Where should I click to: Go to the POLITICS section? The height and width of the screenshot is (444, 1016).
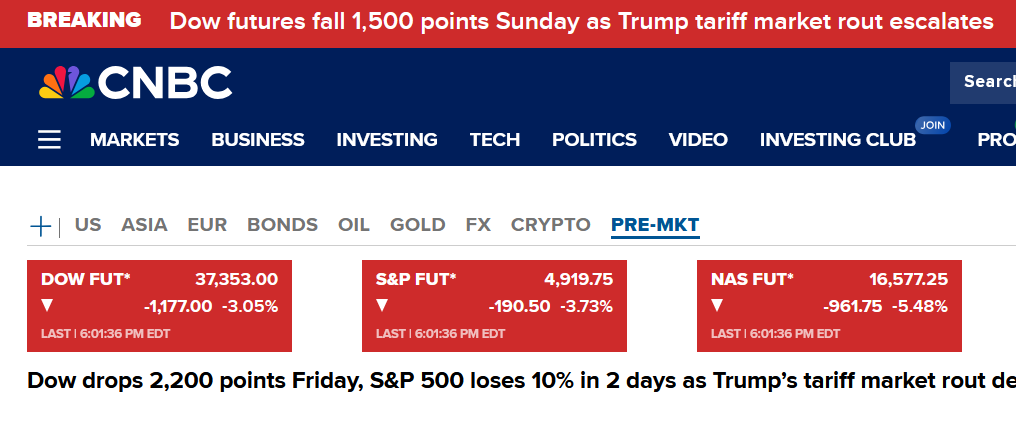pos(594,140)
